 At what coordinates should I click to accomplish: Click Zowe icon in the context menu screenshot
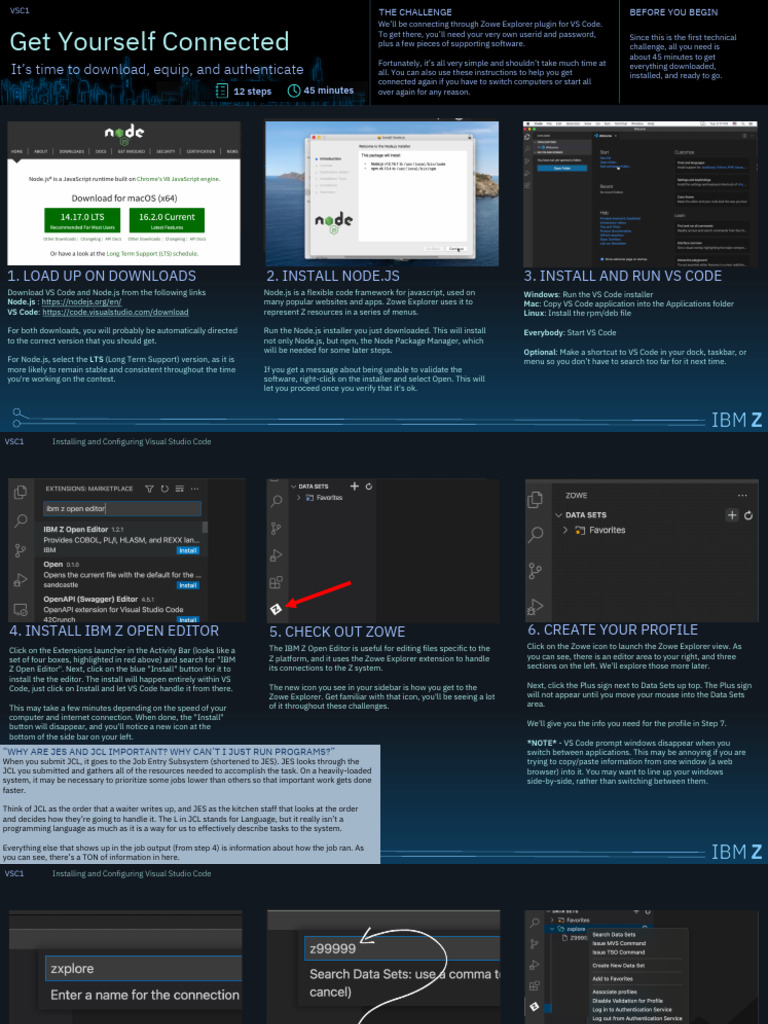coord(534,1007)
